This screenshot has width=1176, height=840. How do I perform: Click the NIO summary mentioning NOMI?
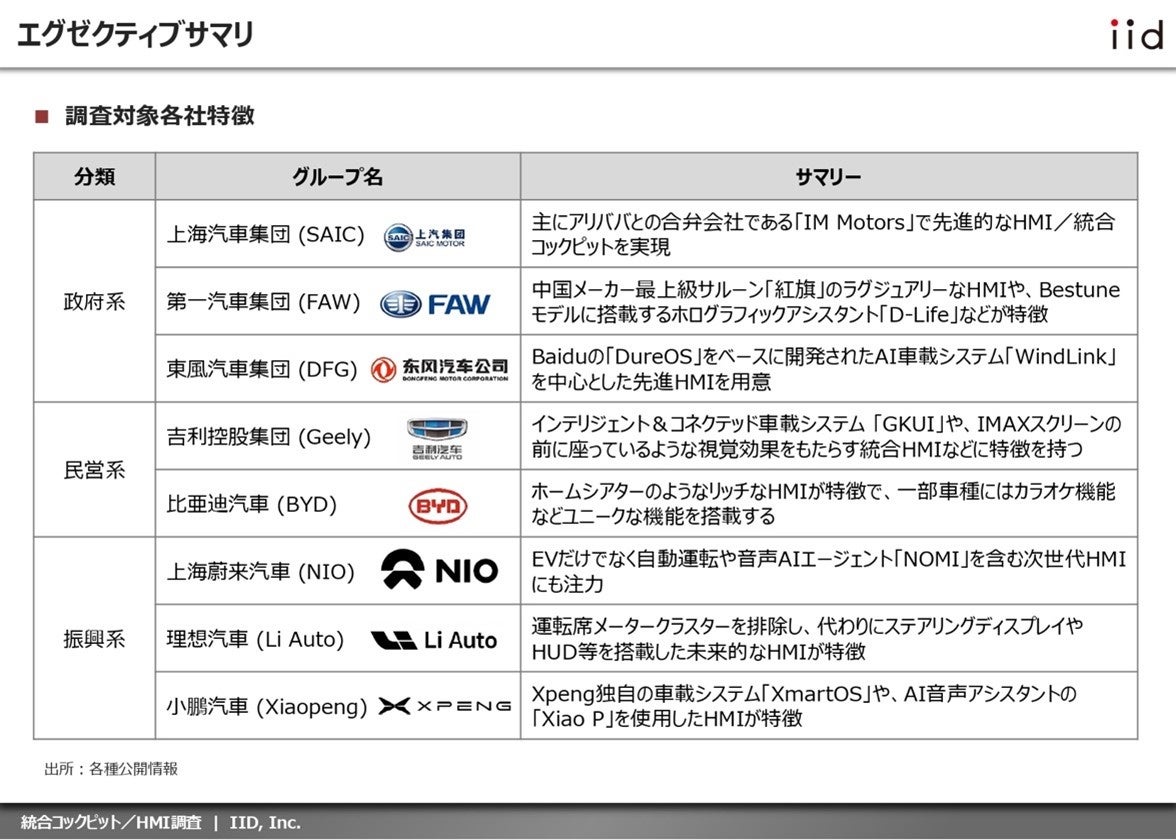pyautogui.click(x=829, y=572)
